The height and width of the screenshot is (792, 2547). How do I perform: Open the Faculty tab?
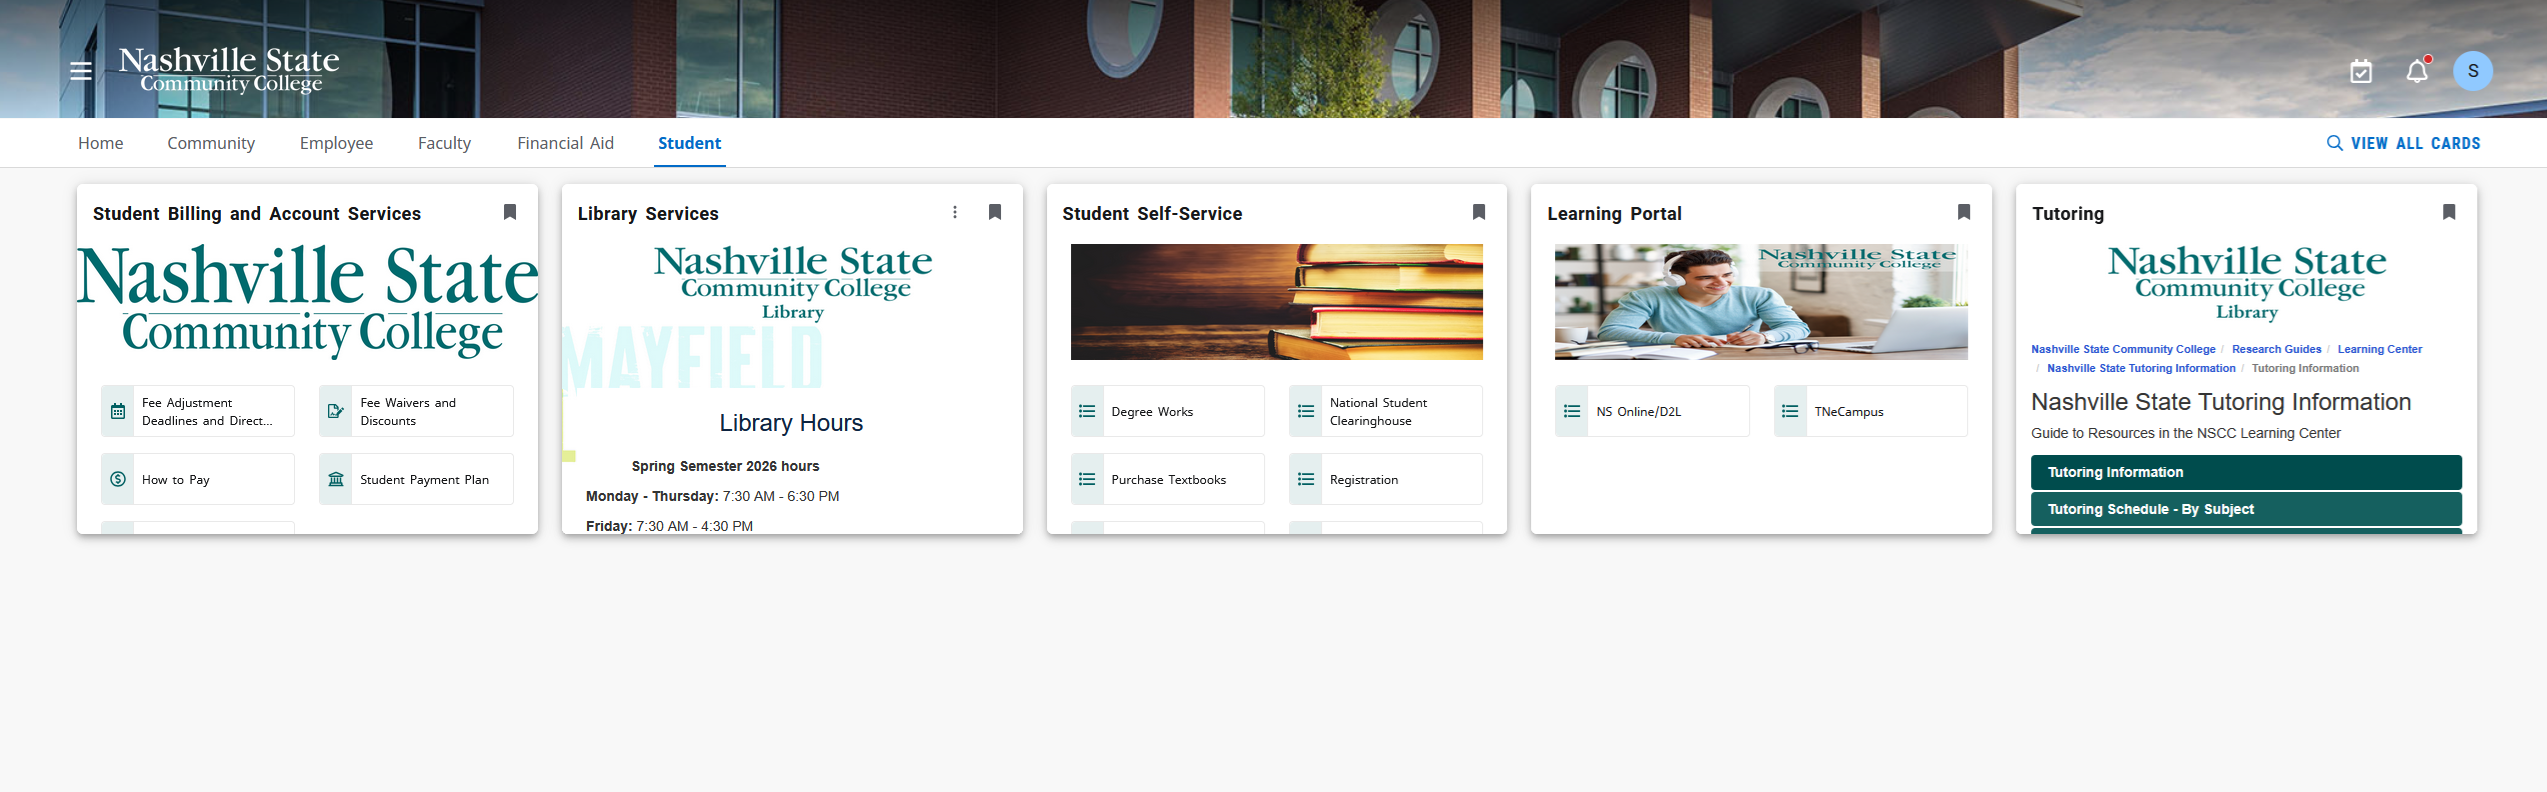444,143
